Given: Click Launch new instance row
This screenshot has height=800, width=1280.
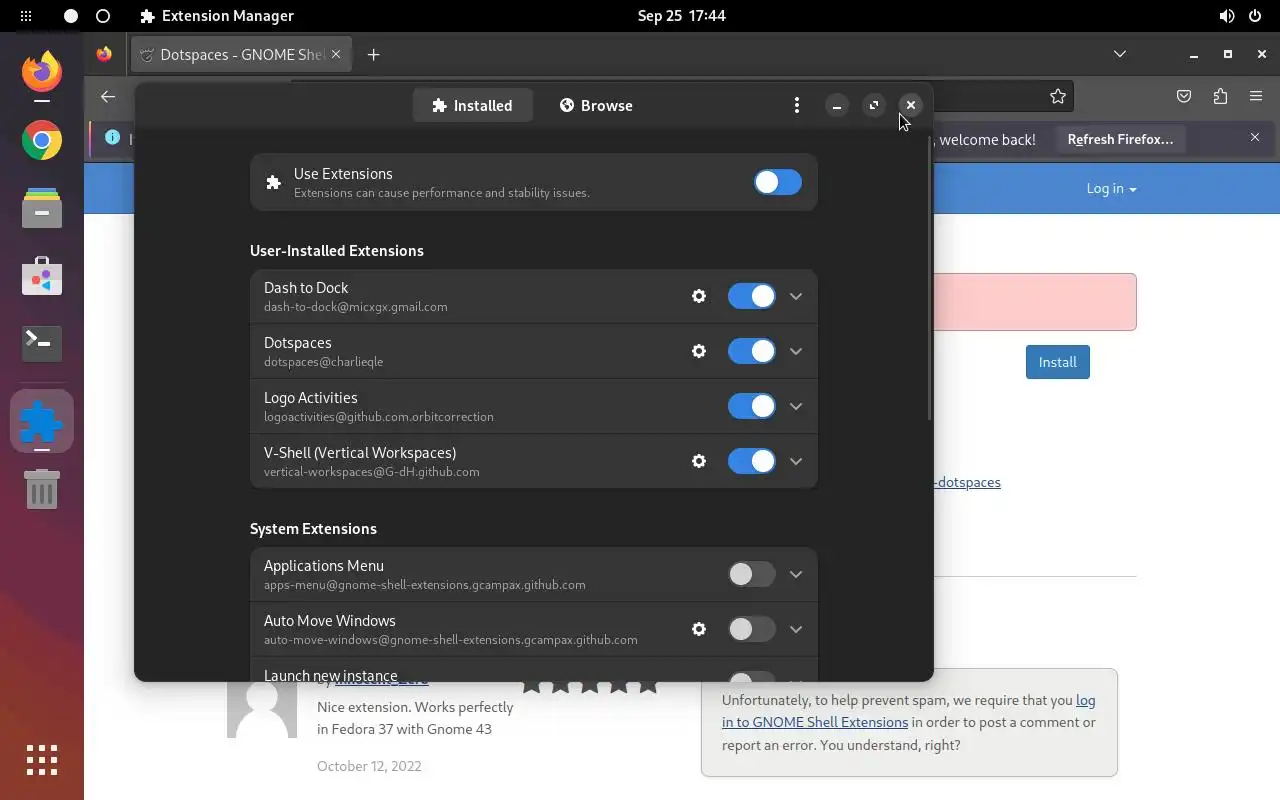Looking at the screenshot, I should click(534, 670).
